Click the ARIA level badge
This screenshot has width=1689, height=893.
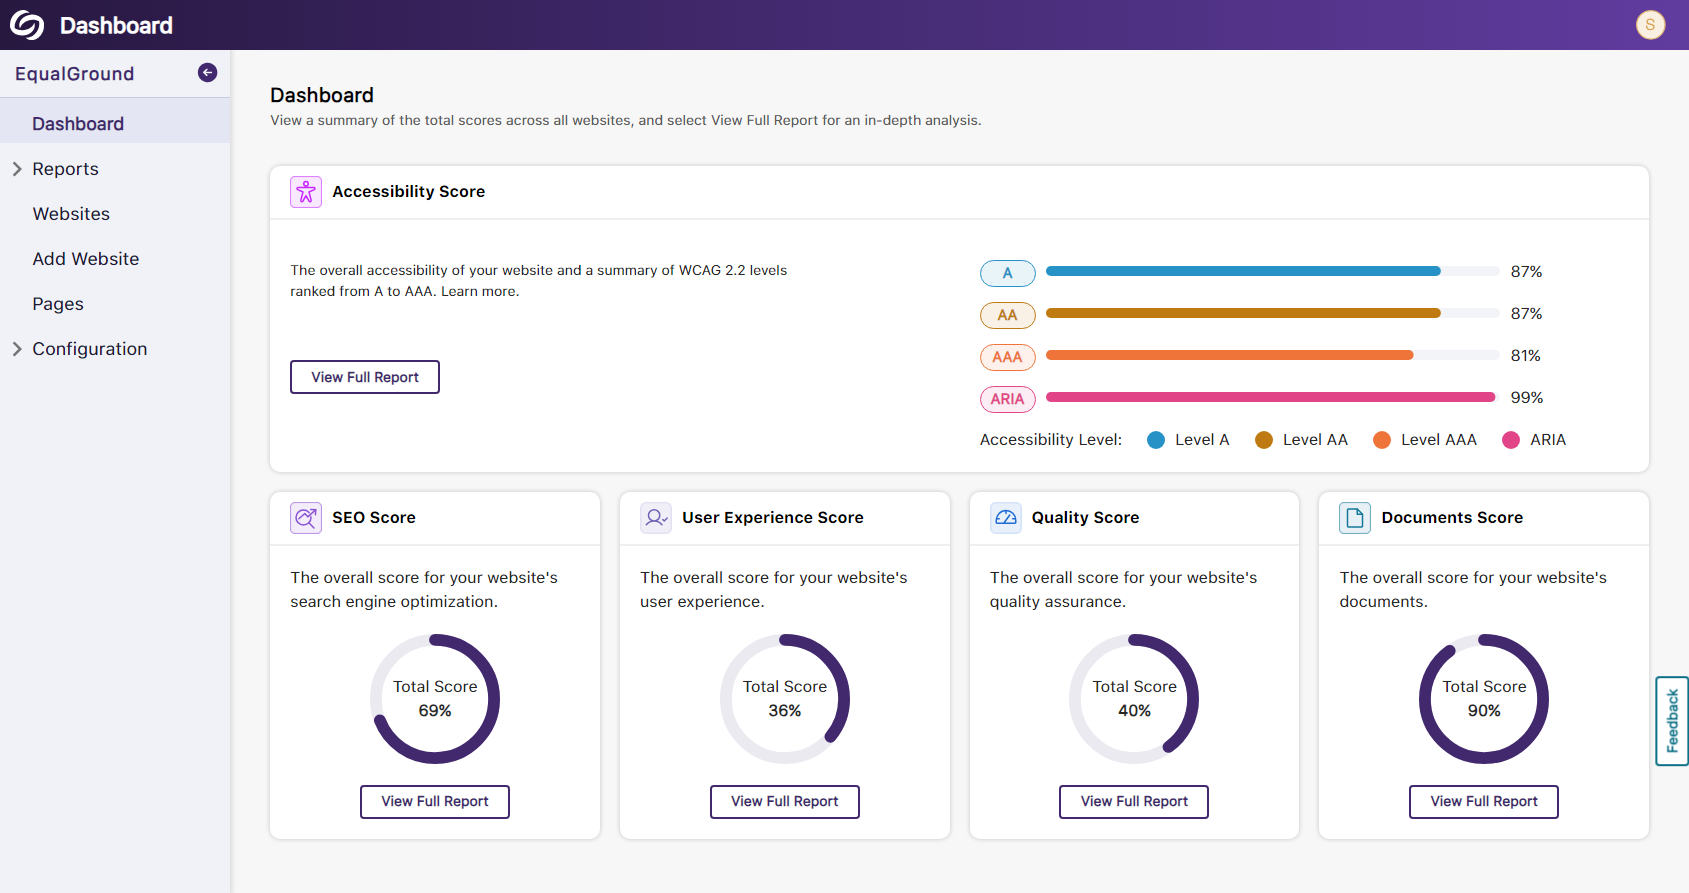pos(1007,399)
